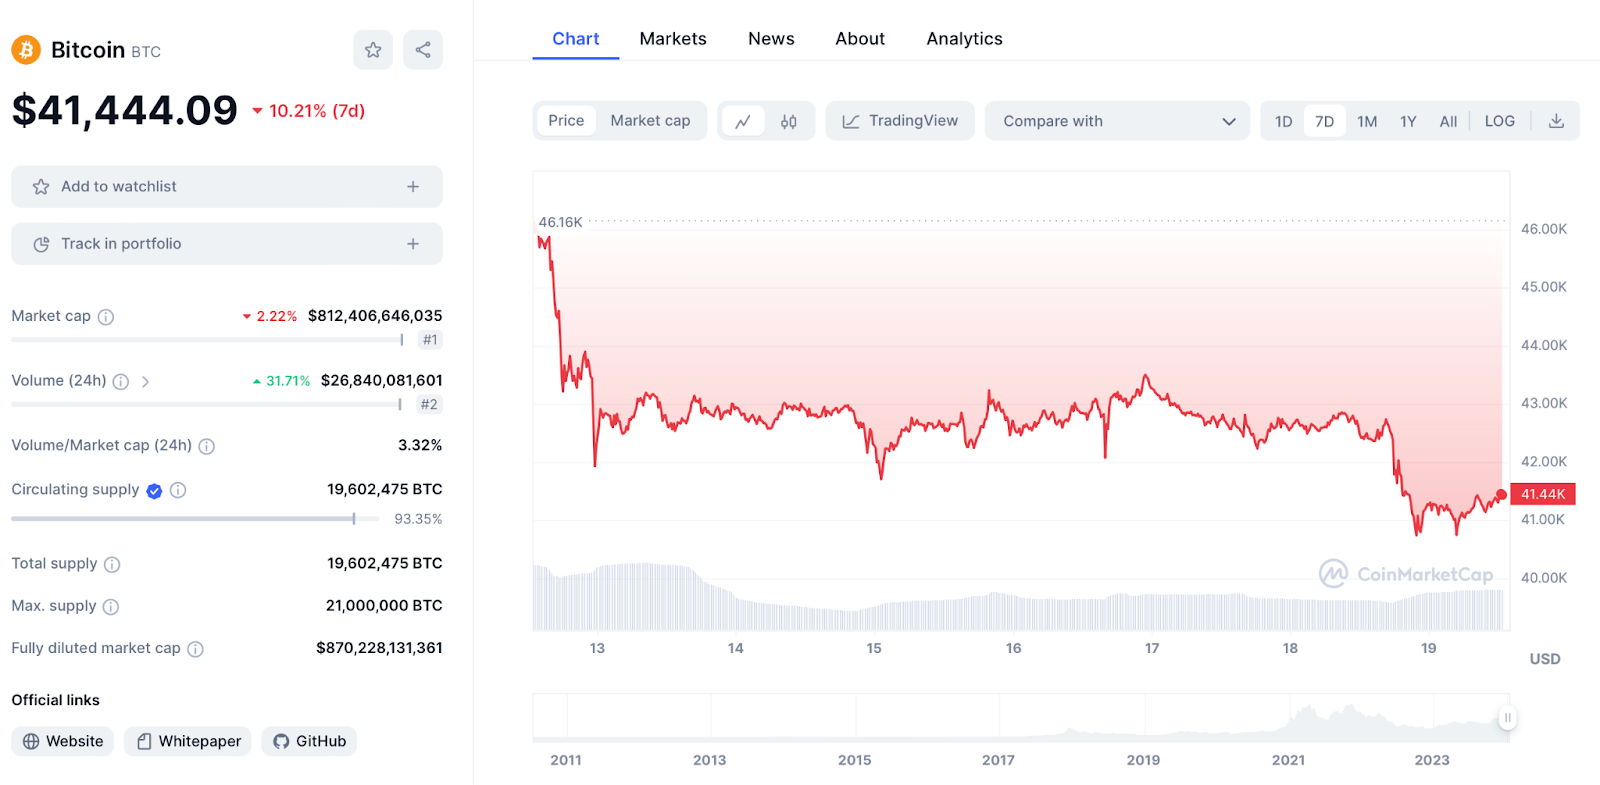Click the 19,602,475 BTC total supply value

coord(385,564)
